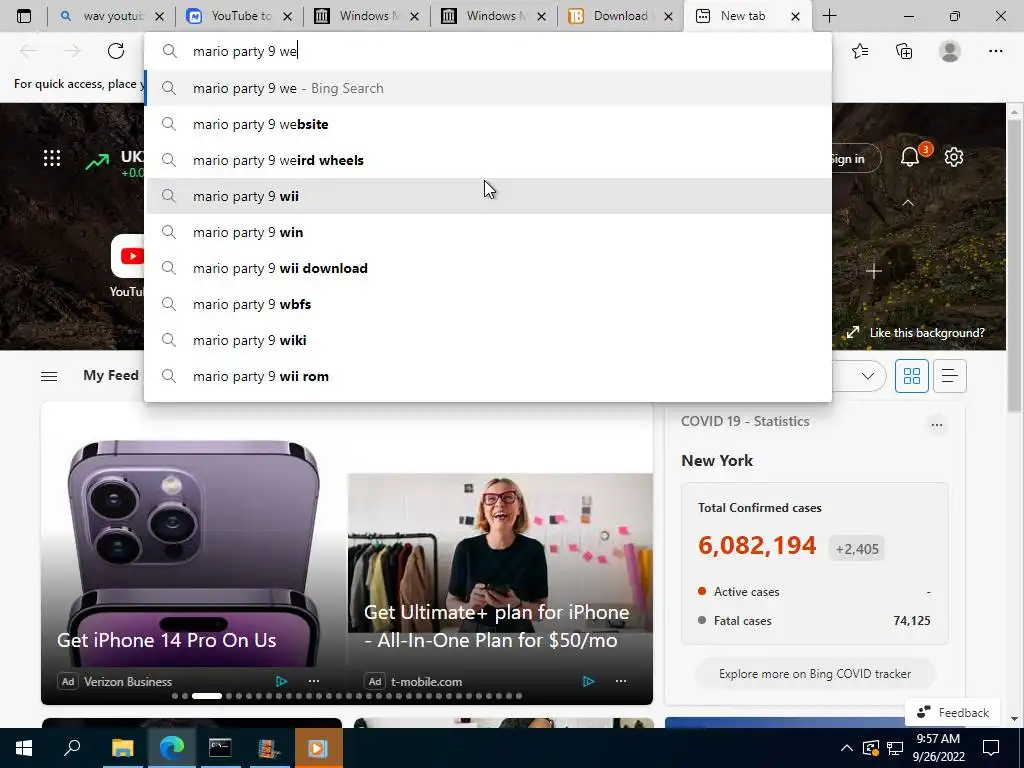The height and width of the screenshot is (768, 1024).
Task: Open taskbar search magnifier
Action: click(72, 748)
